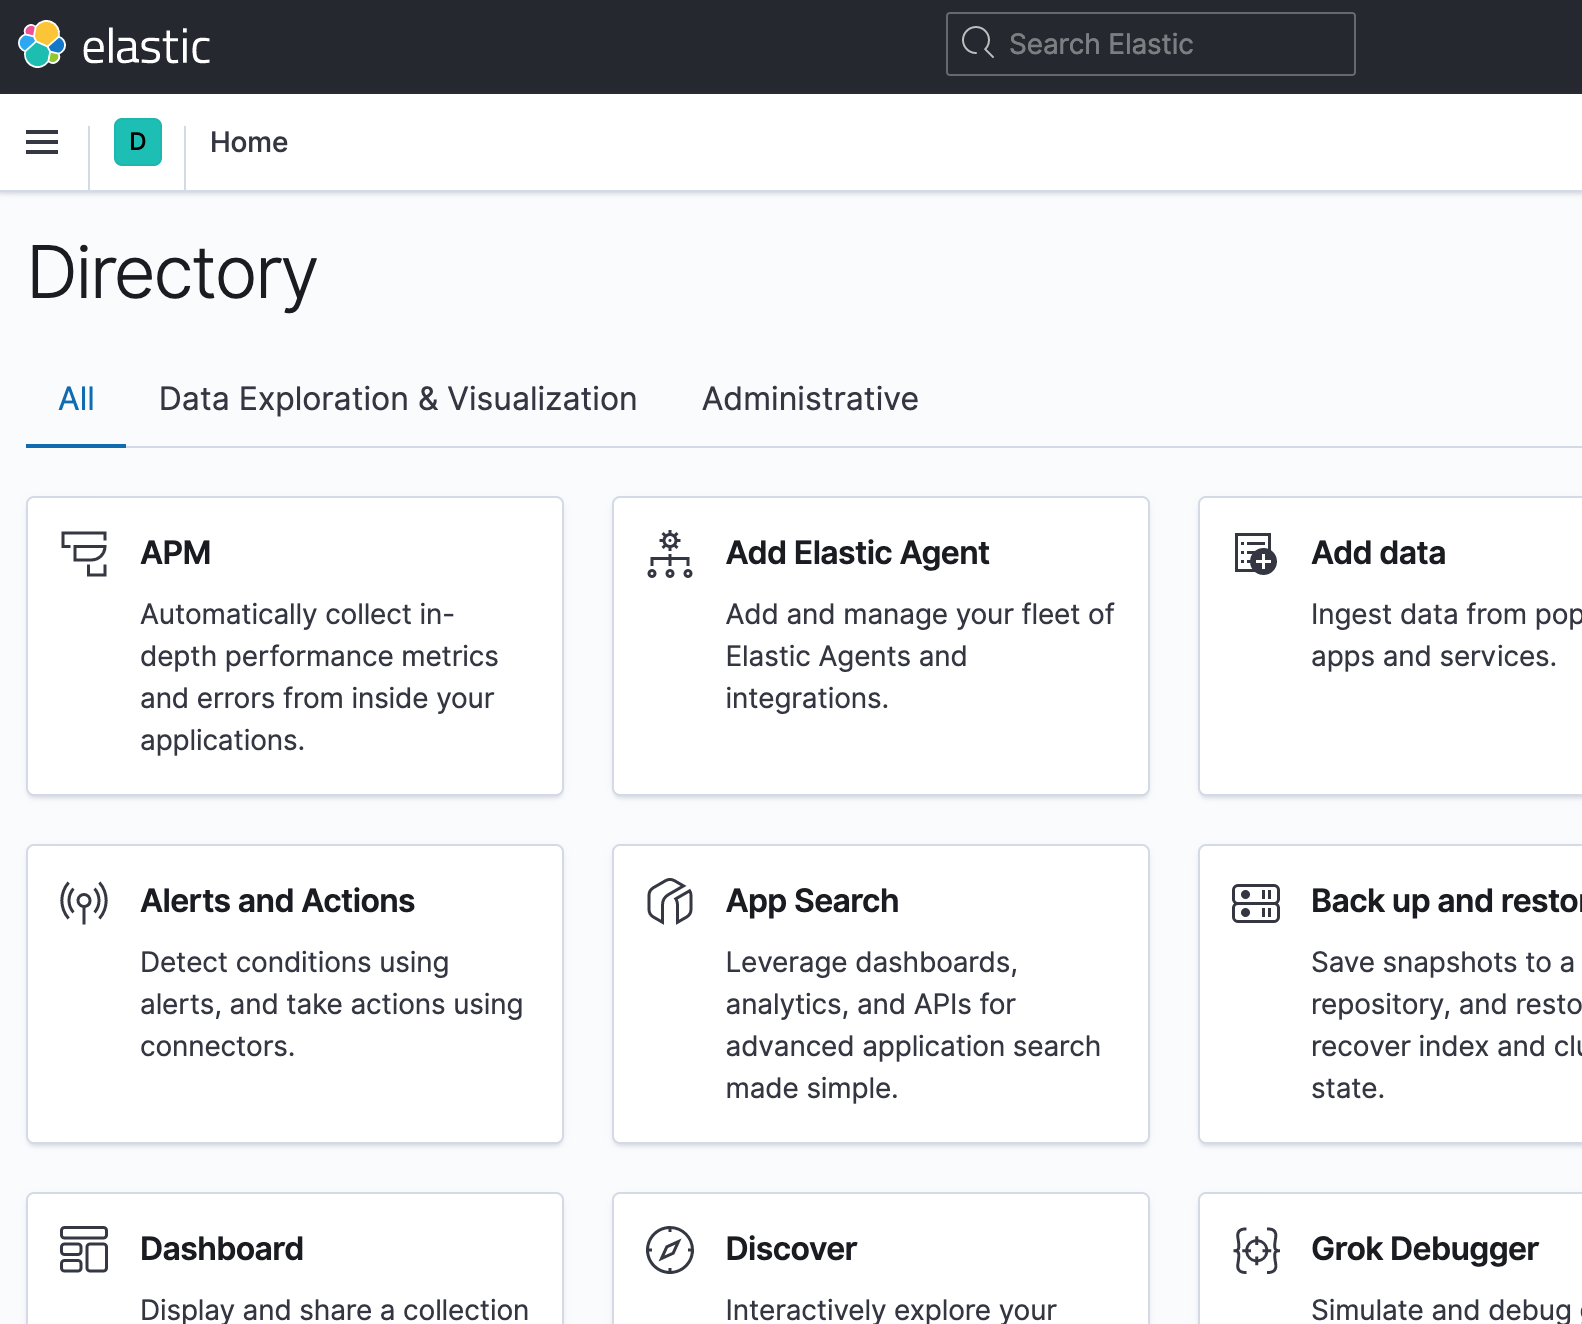Click 'Add and manage your fleet' description
This screenshot has width=1582, height=1324.
(919, 656)
